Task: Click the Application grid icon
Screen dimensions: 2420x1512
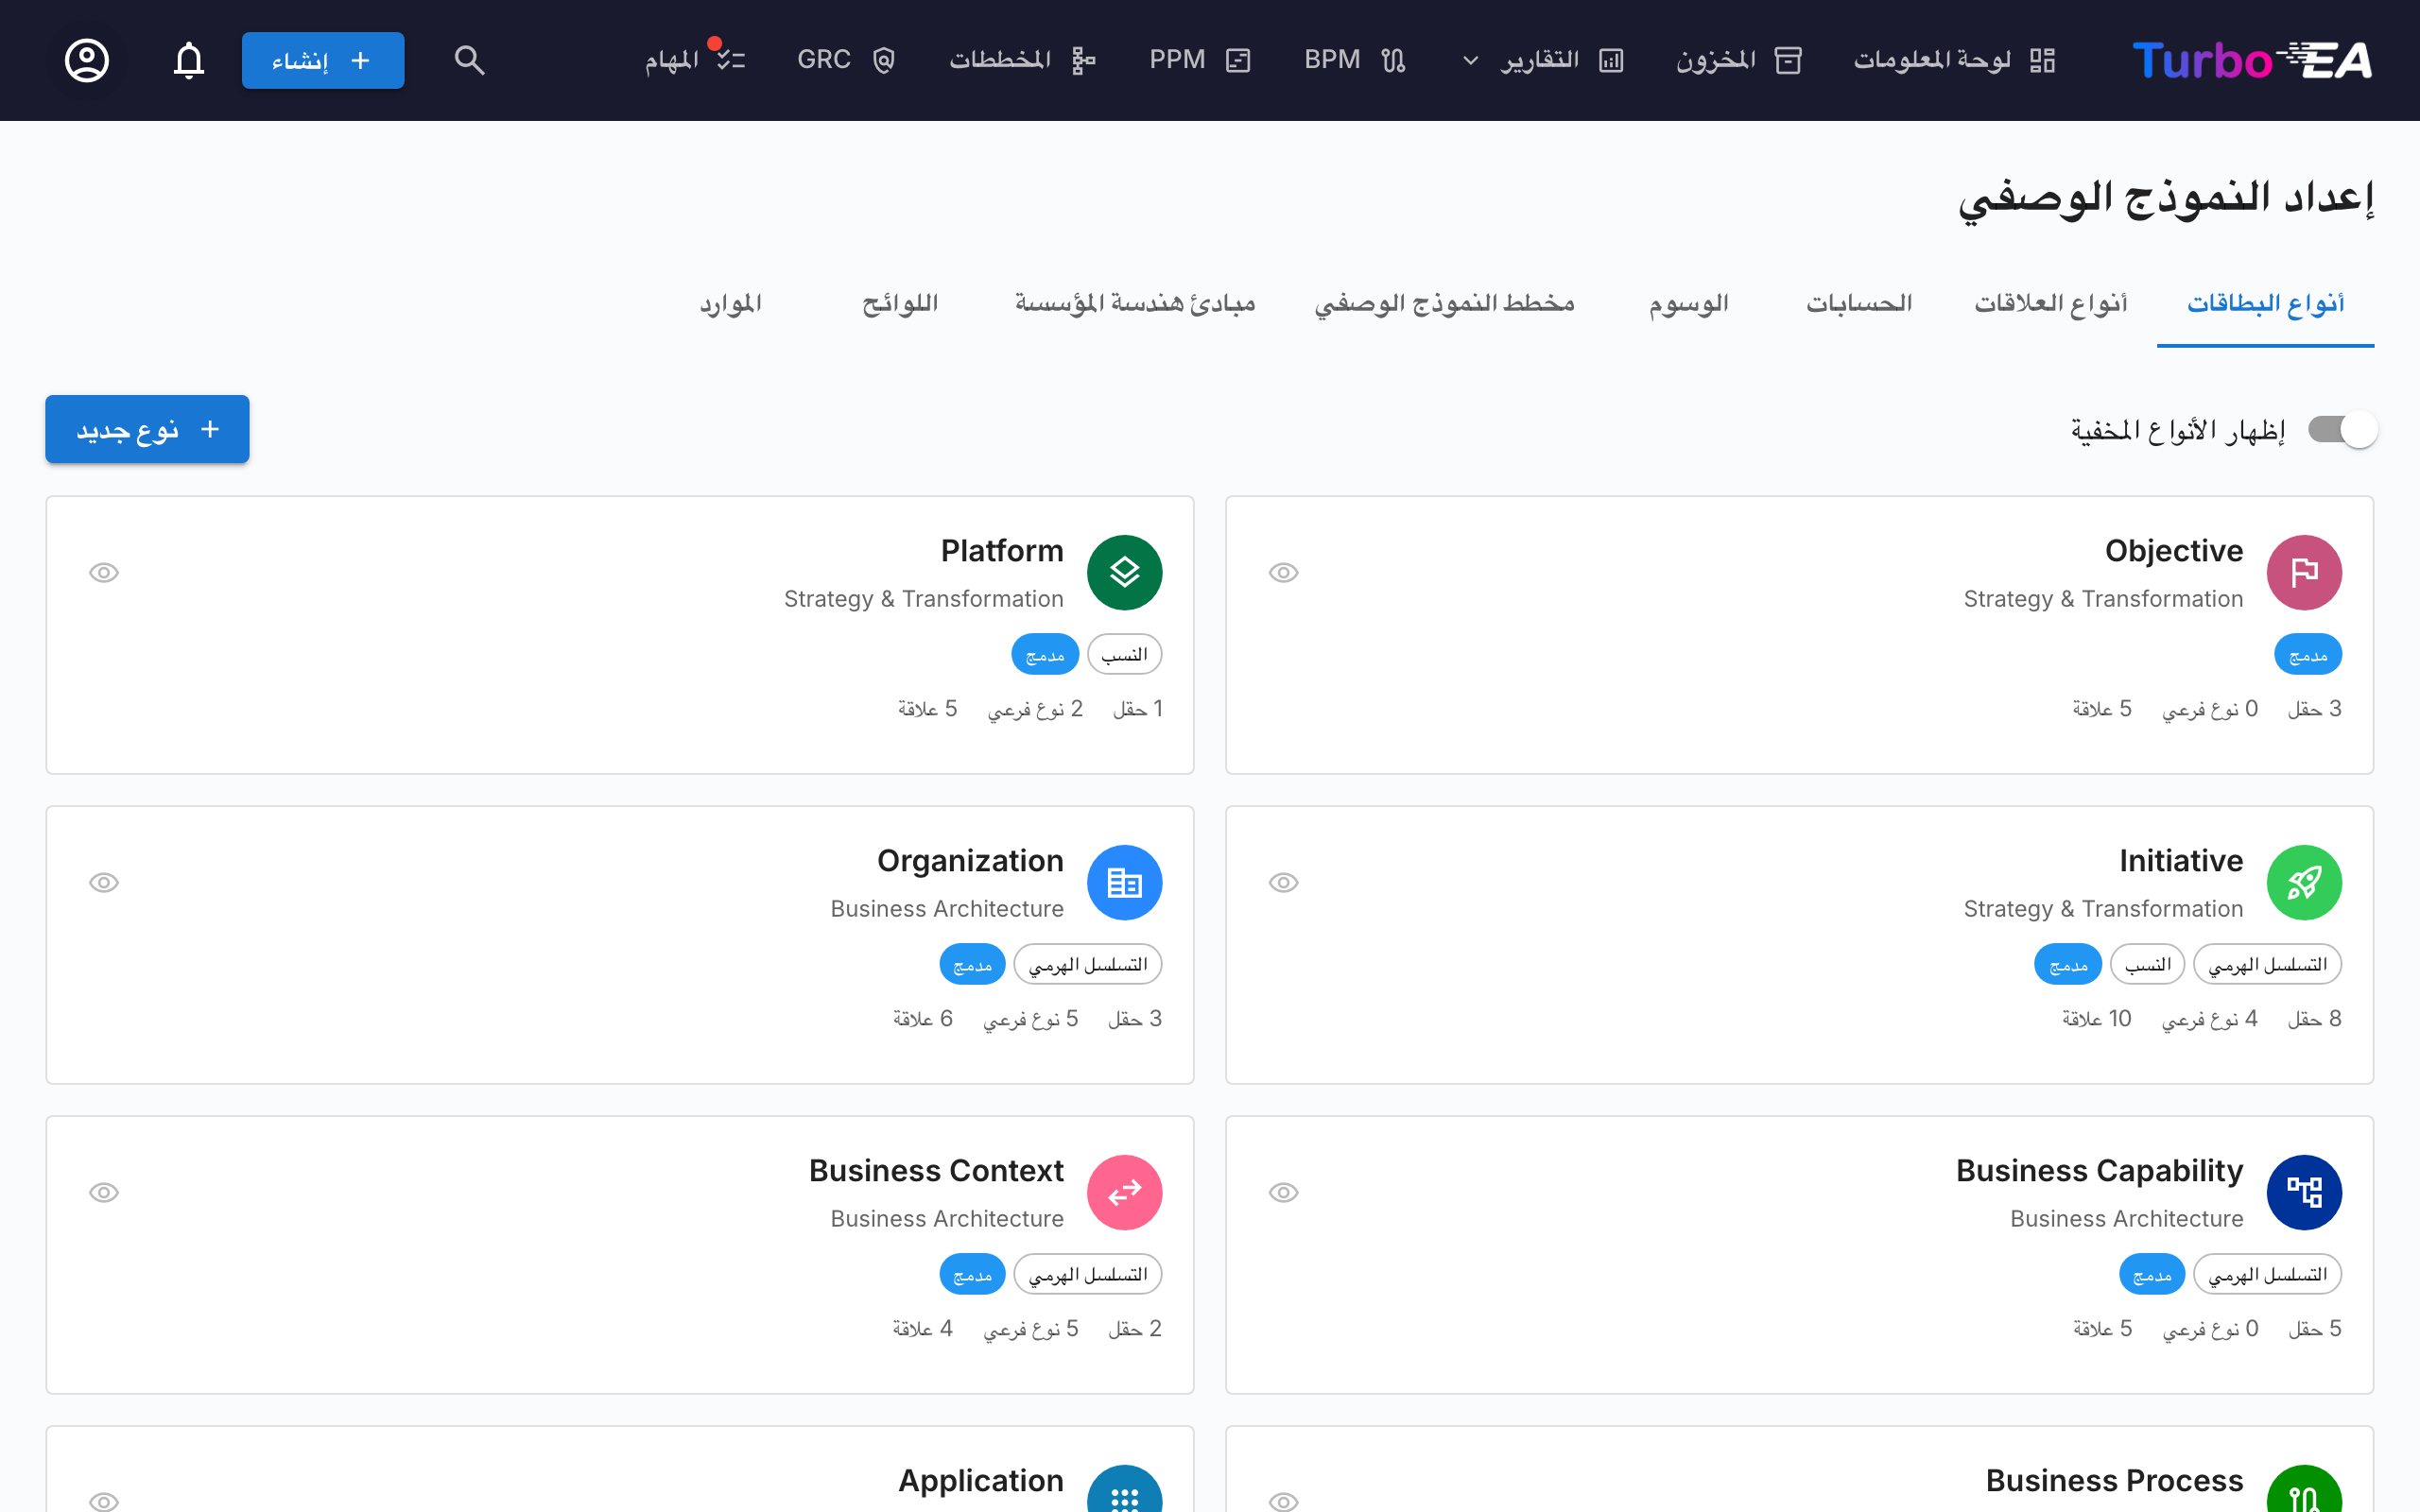Action: click(1124, 1490)
